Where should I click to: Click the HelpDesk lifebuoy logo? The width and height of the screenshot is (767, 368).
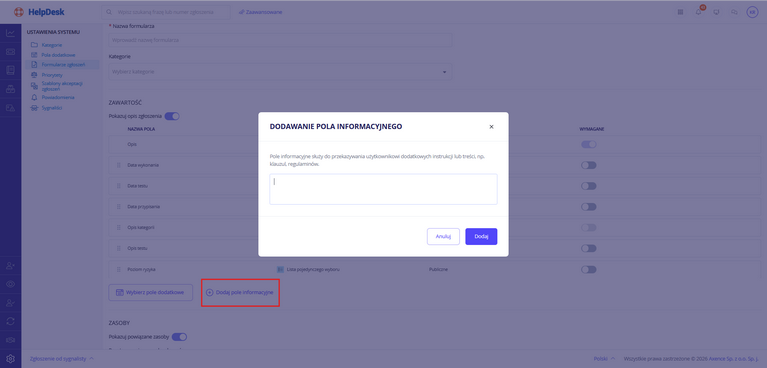point(19,12)
